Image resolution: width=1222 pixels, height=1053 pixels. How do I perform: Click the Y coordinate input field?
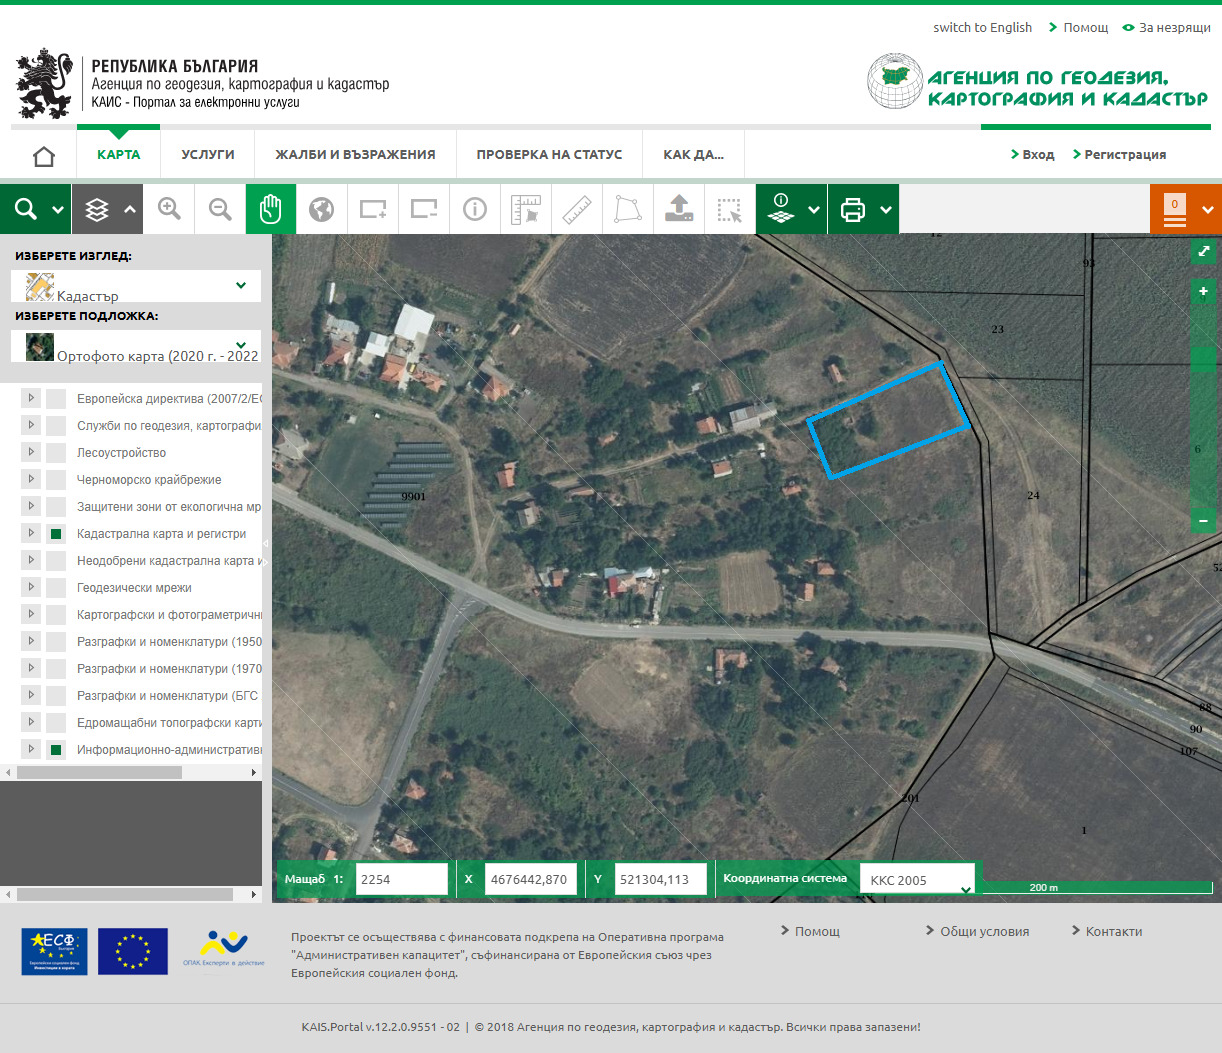(x=660, y=879)
